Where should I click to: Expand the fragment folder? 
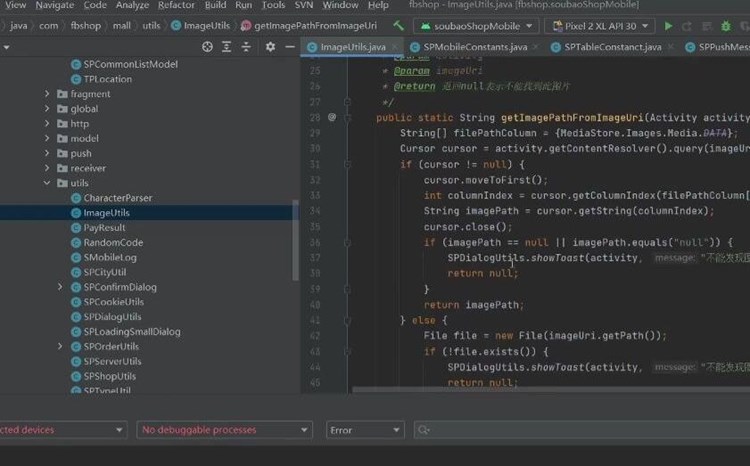pos(47,94)
